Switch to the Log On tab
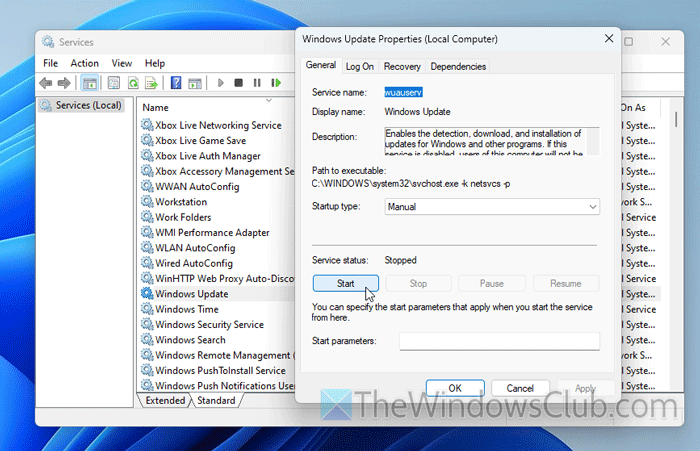 click(x=360, y=67)
